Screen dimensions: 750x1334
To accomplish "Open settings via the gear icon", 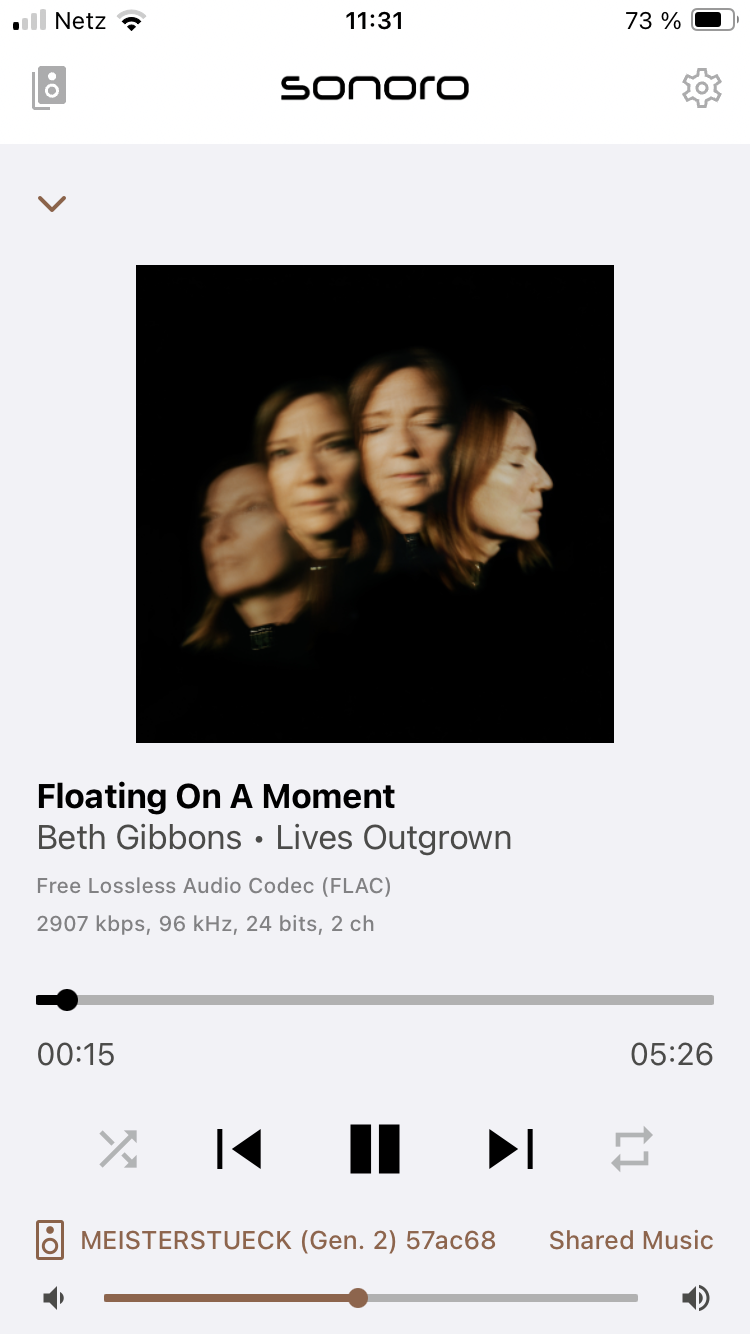I will point(701,88).
